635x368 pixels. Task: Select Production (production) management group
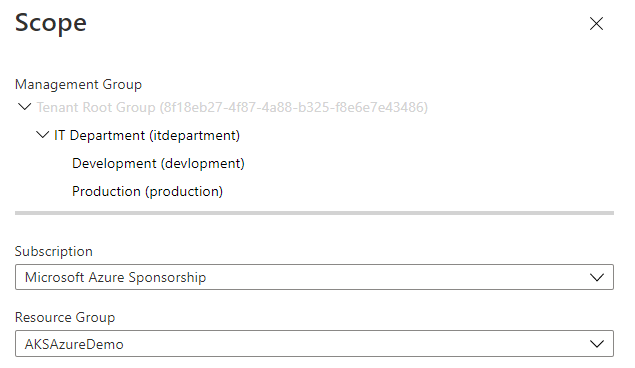click(x=147, y=191)
